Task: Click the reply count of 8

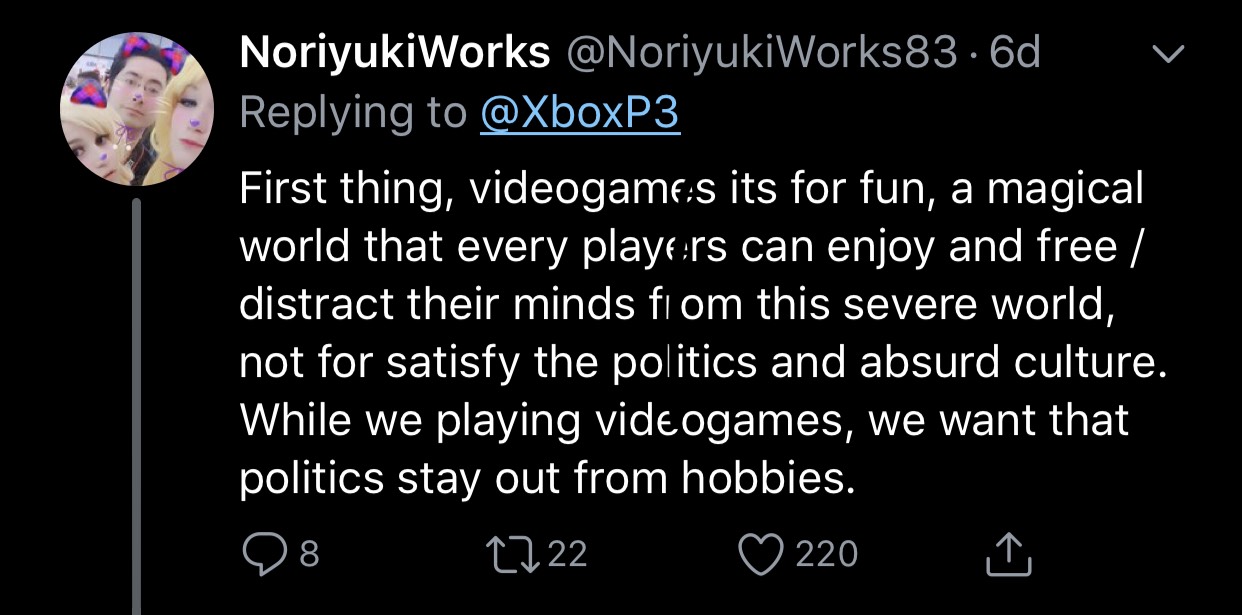Action: coord(309,554)
